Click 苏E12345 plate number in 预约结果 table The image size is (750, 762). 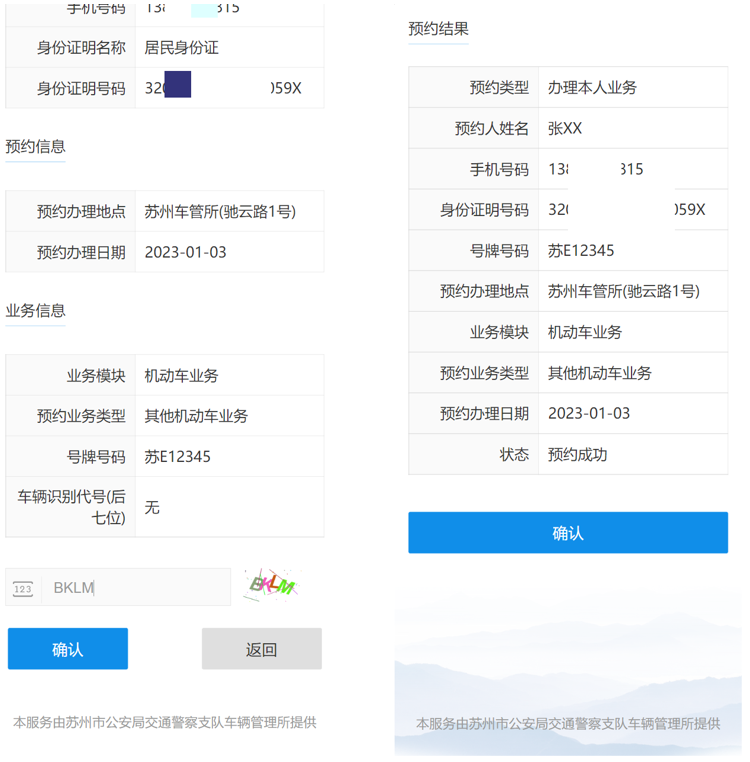(581, 250)
